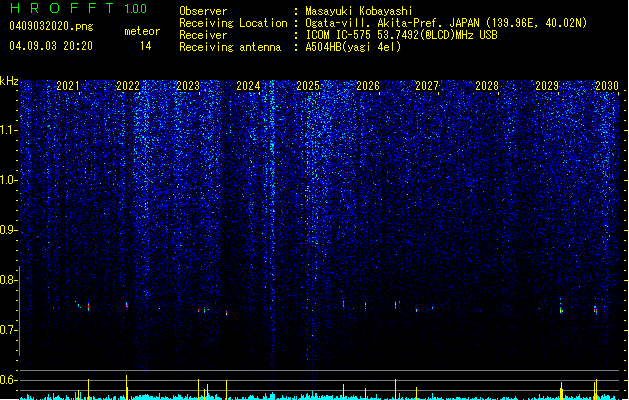
Task: Click the 2023 time axis label
Action: (188, 85)
